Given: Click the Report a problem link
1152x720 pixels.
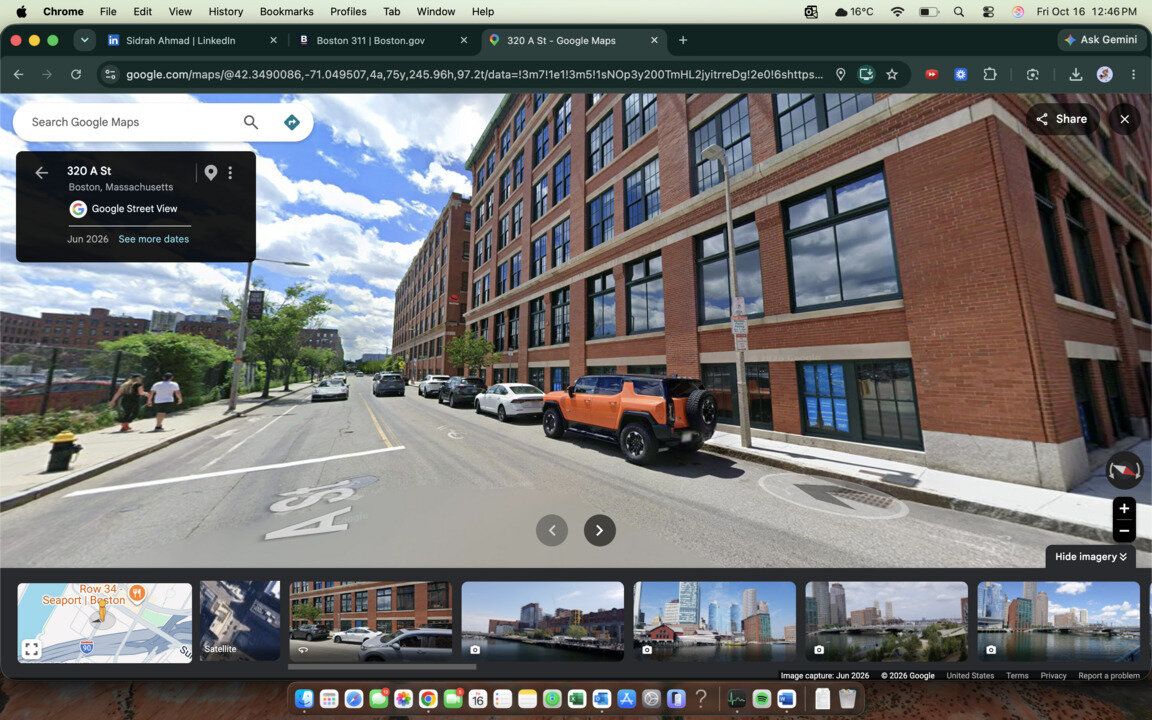Looking at the screenshot, I should 1109,675.
